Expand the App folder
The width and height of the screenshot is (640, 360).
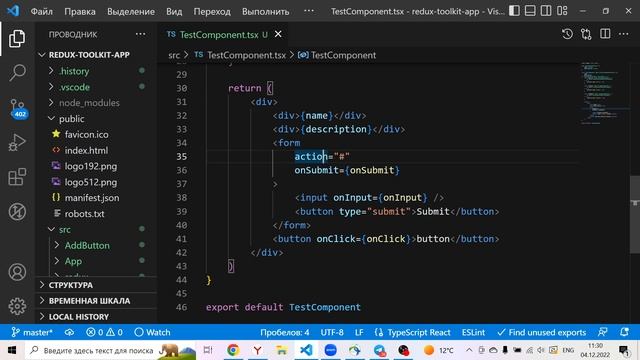(x=97, y=261)
